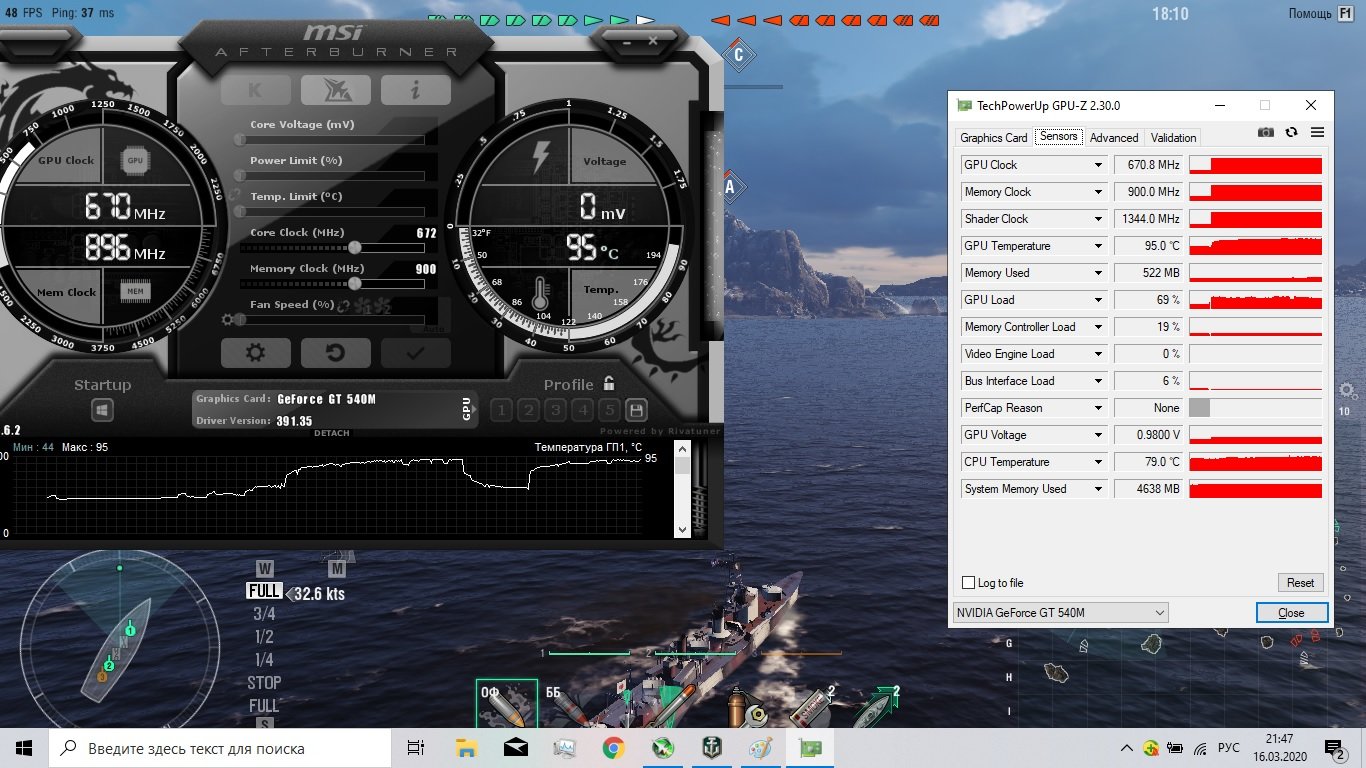This screenshot has height=768, width=1366.
Task: Switch to GPU-Z Advanced tab
Action: click(1114, 138)
